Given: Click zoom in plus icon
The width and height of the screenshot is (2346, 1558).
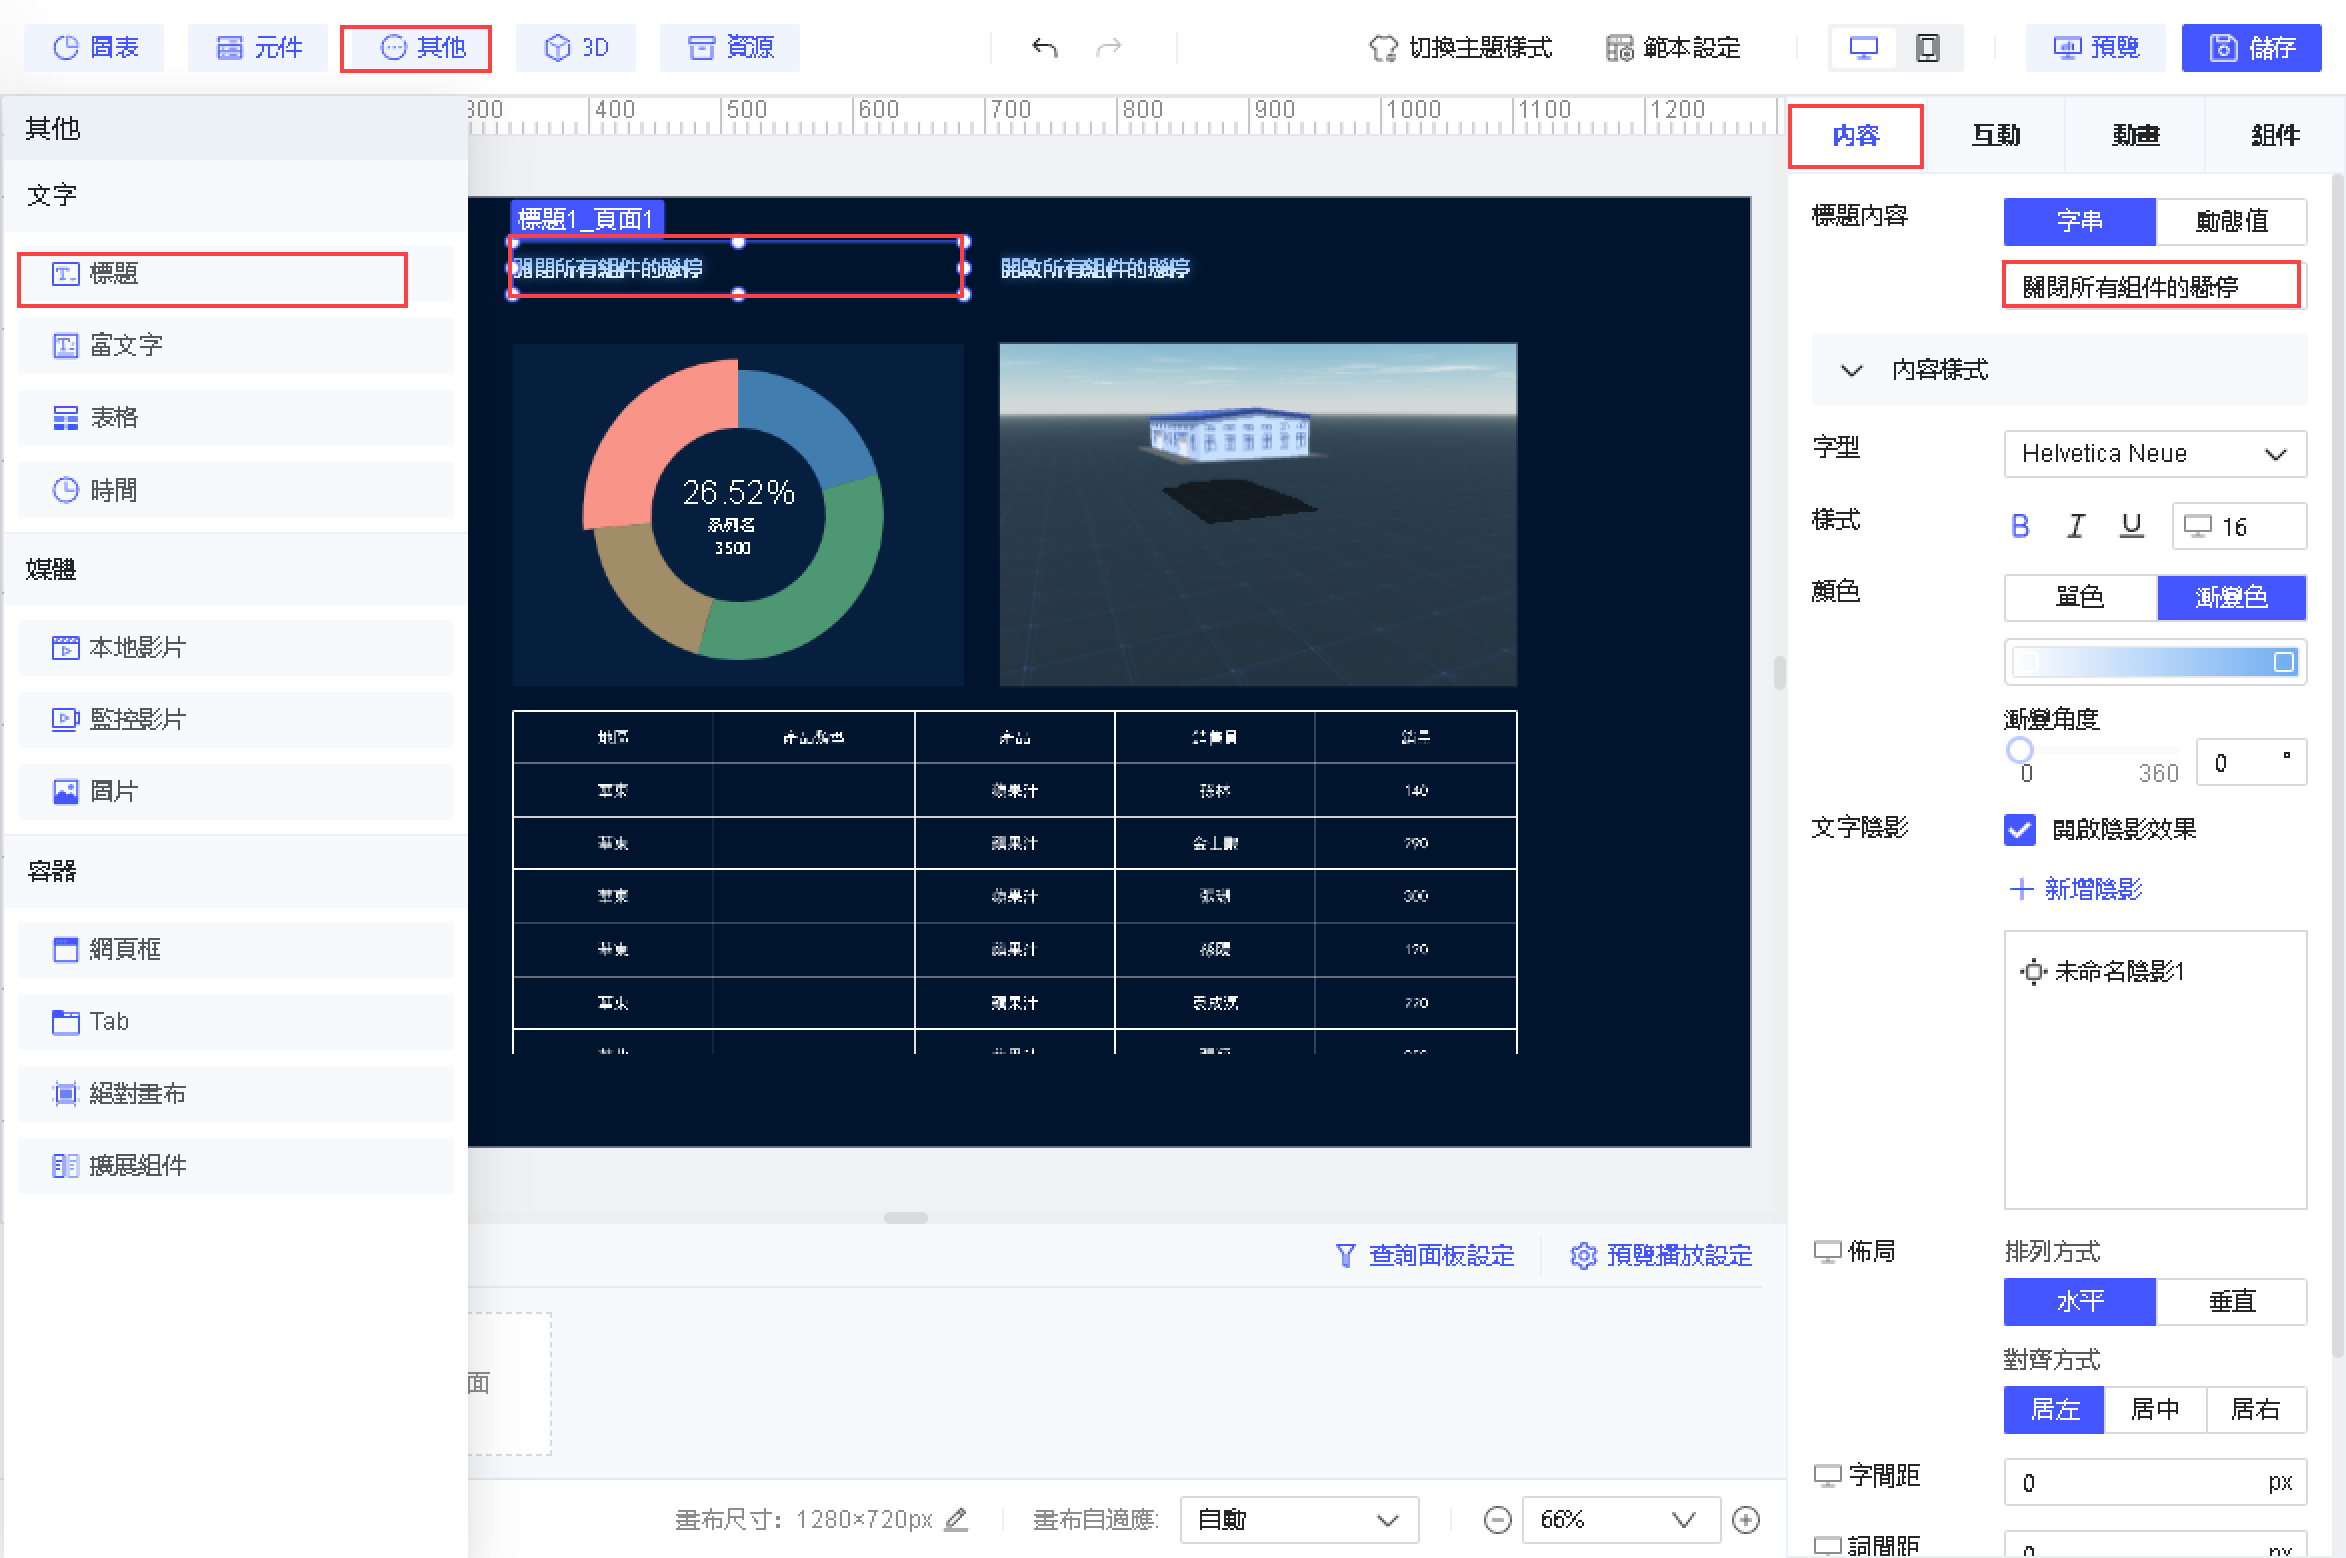Looking at the screenshot, I should (x=1746, y=1520).
